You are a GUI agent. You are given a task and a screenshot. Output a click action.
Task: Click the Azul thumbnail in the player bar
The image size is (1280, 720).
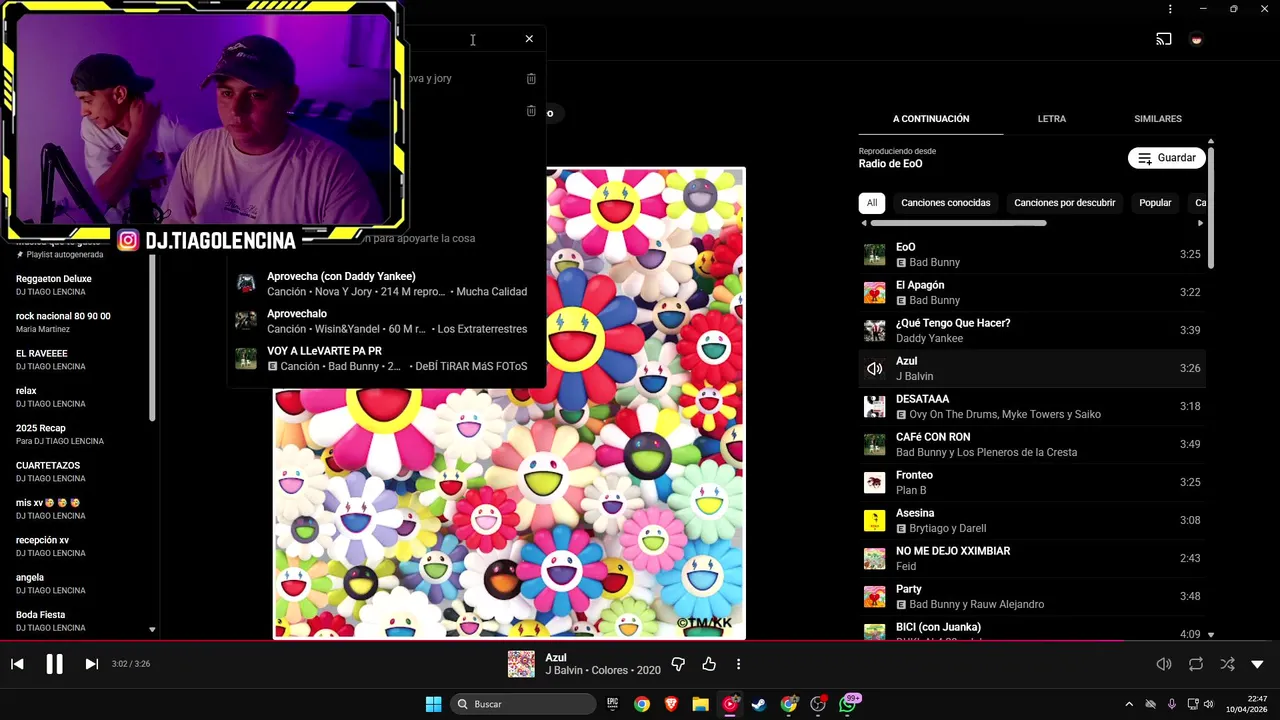(521, 664)
